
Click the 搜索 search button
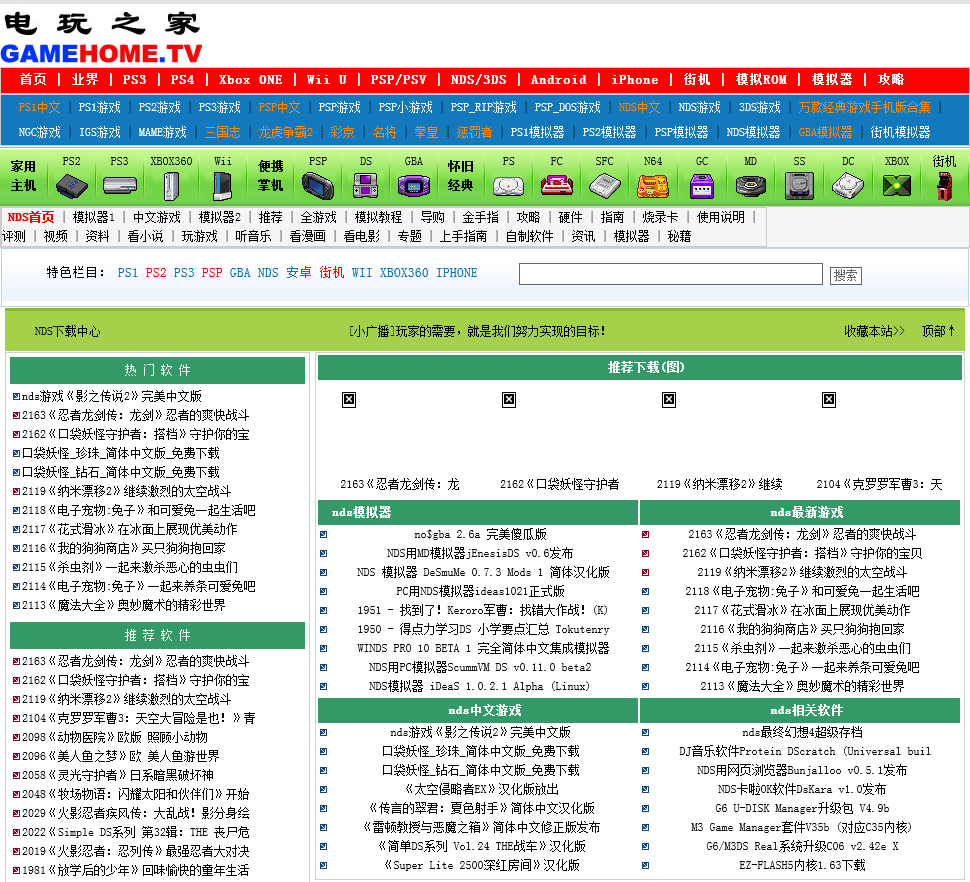point(846,275)
